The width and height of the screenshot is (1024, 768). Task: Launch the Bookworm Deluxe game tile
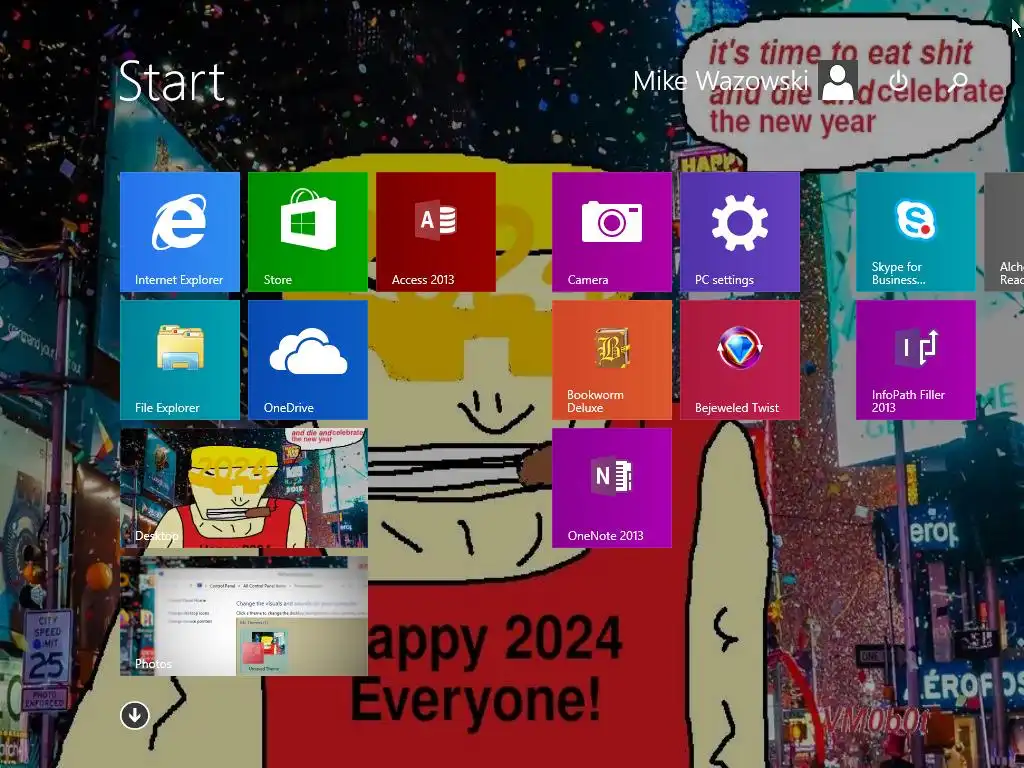(x=612, y=360)
